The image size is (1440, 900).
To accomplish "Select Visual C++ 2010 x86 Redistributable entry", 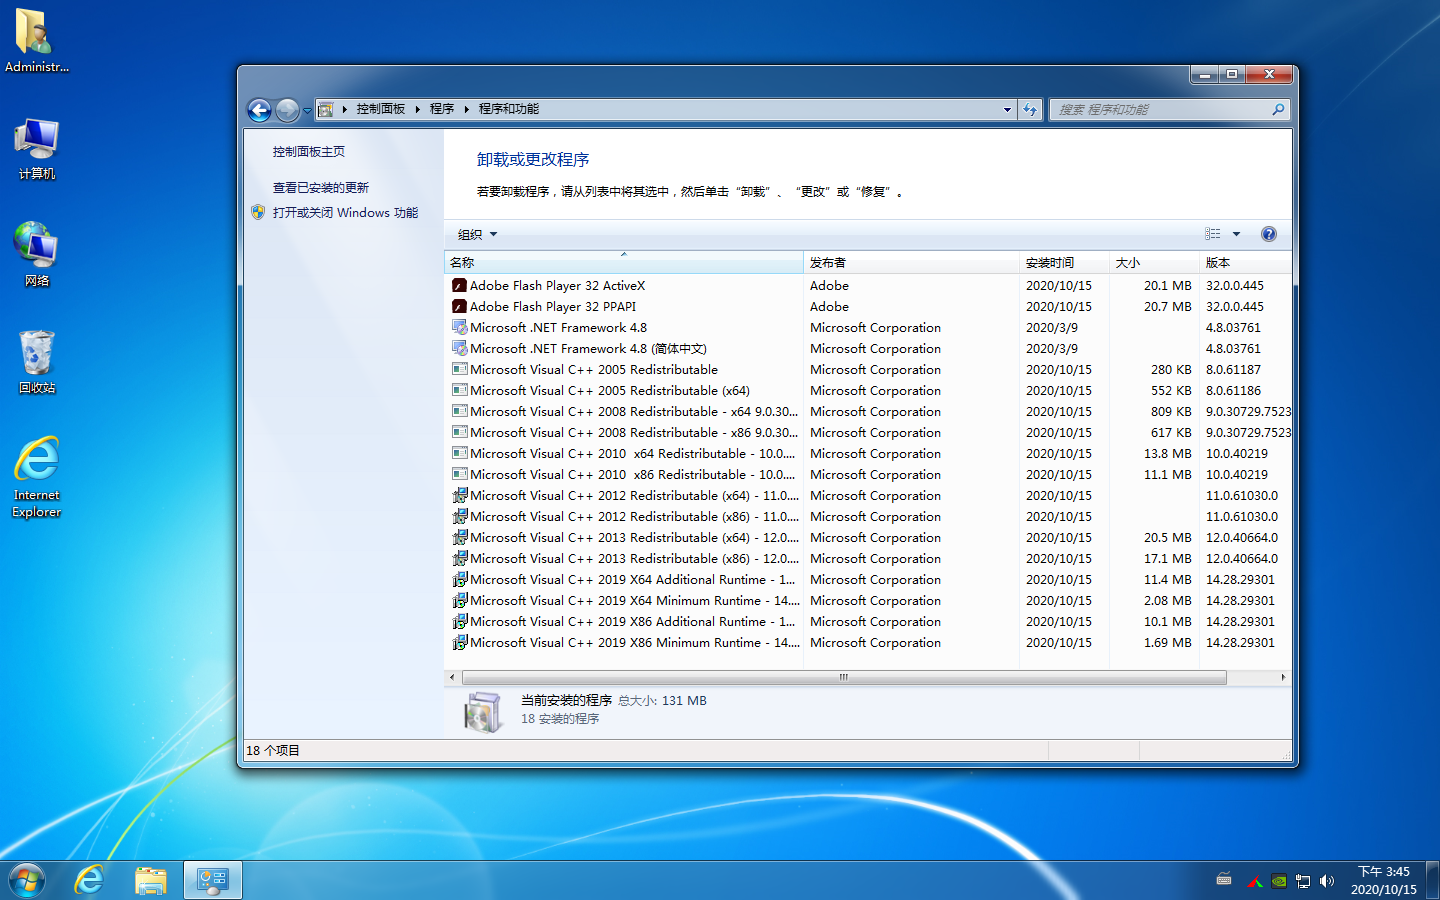I will point(633,475).
